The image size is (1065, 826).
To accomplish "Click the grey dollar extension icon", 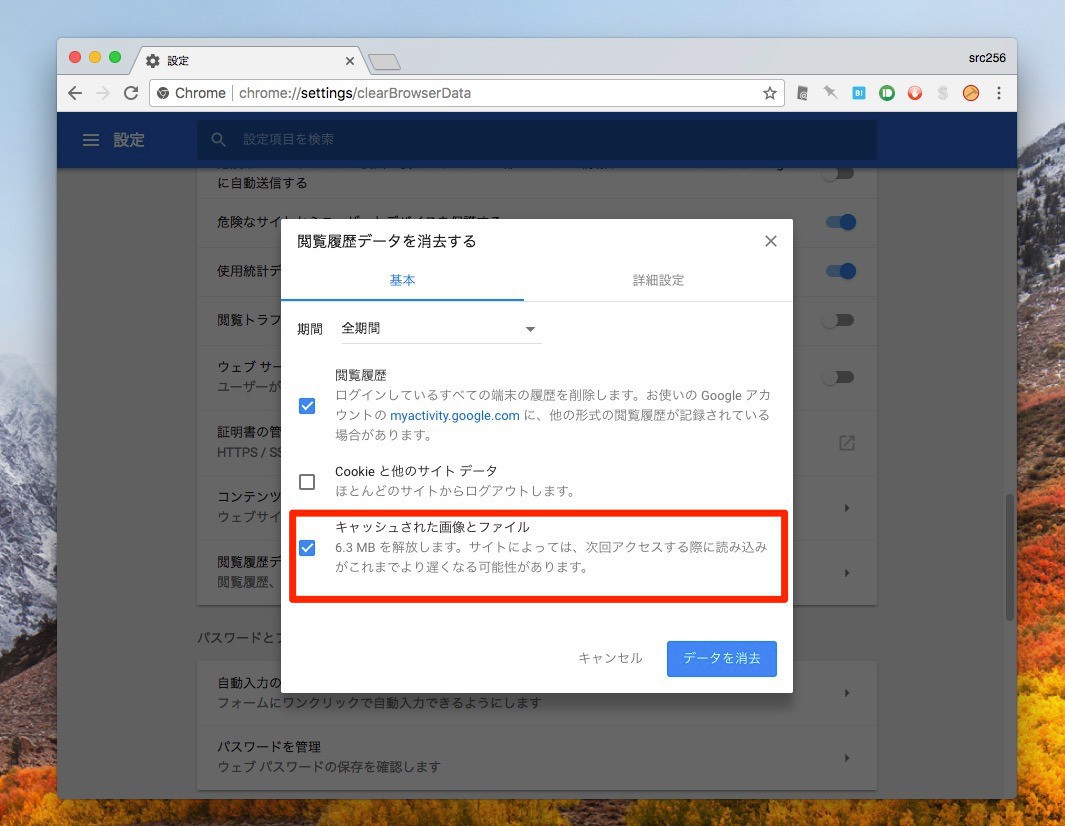I will (943, 93).
